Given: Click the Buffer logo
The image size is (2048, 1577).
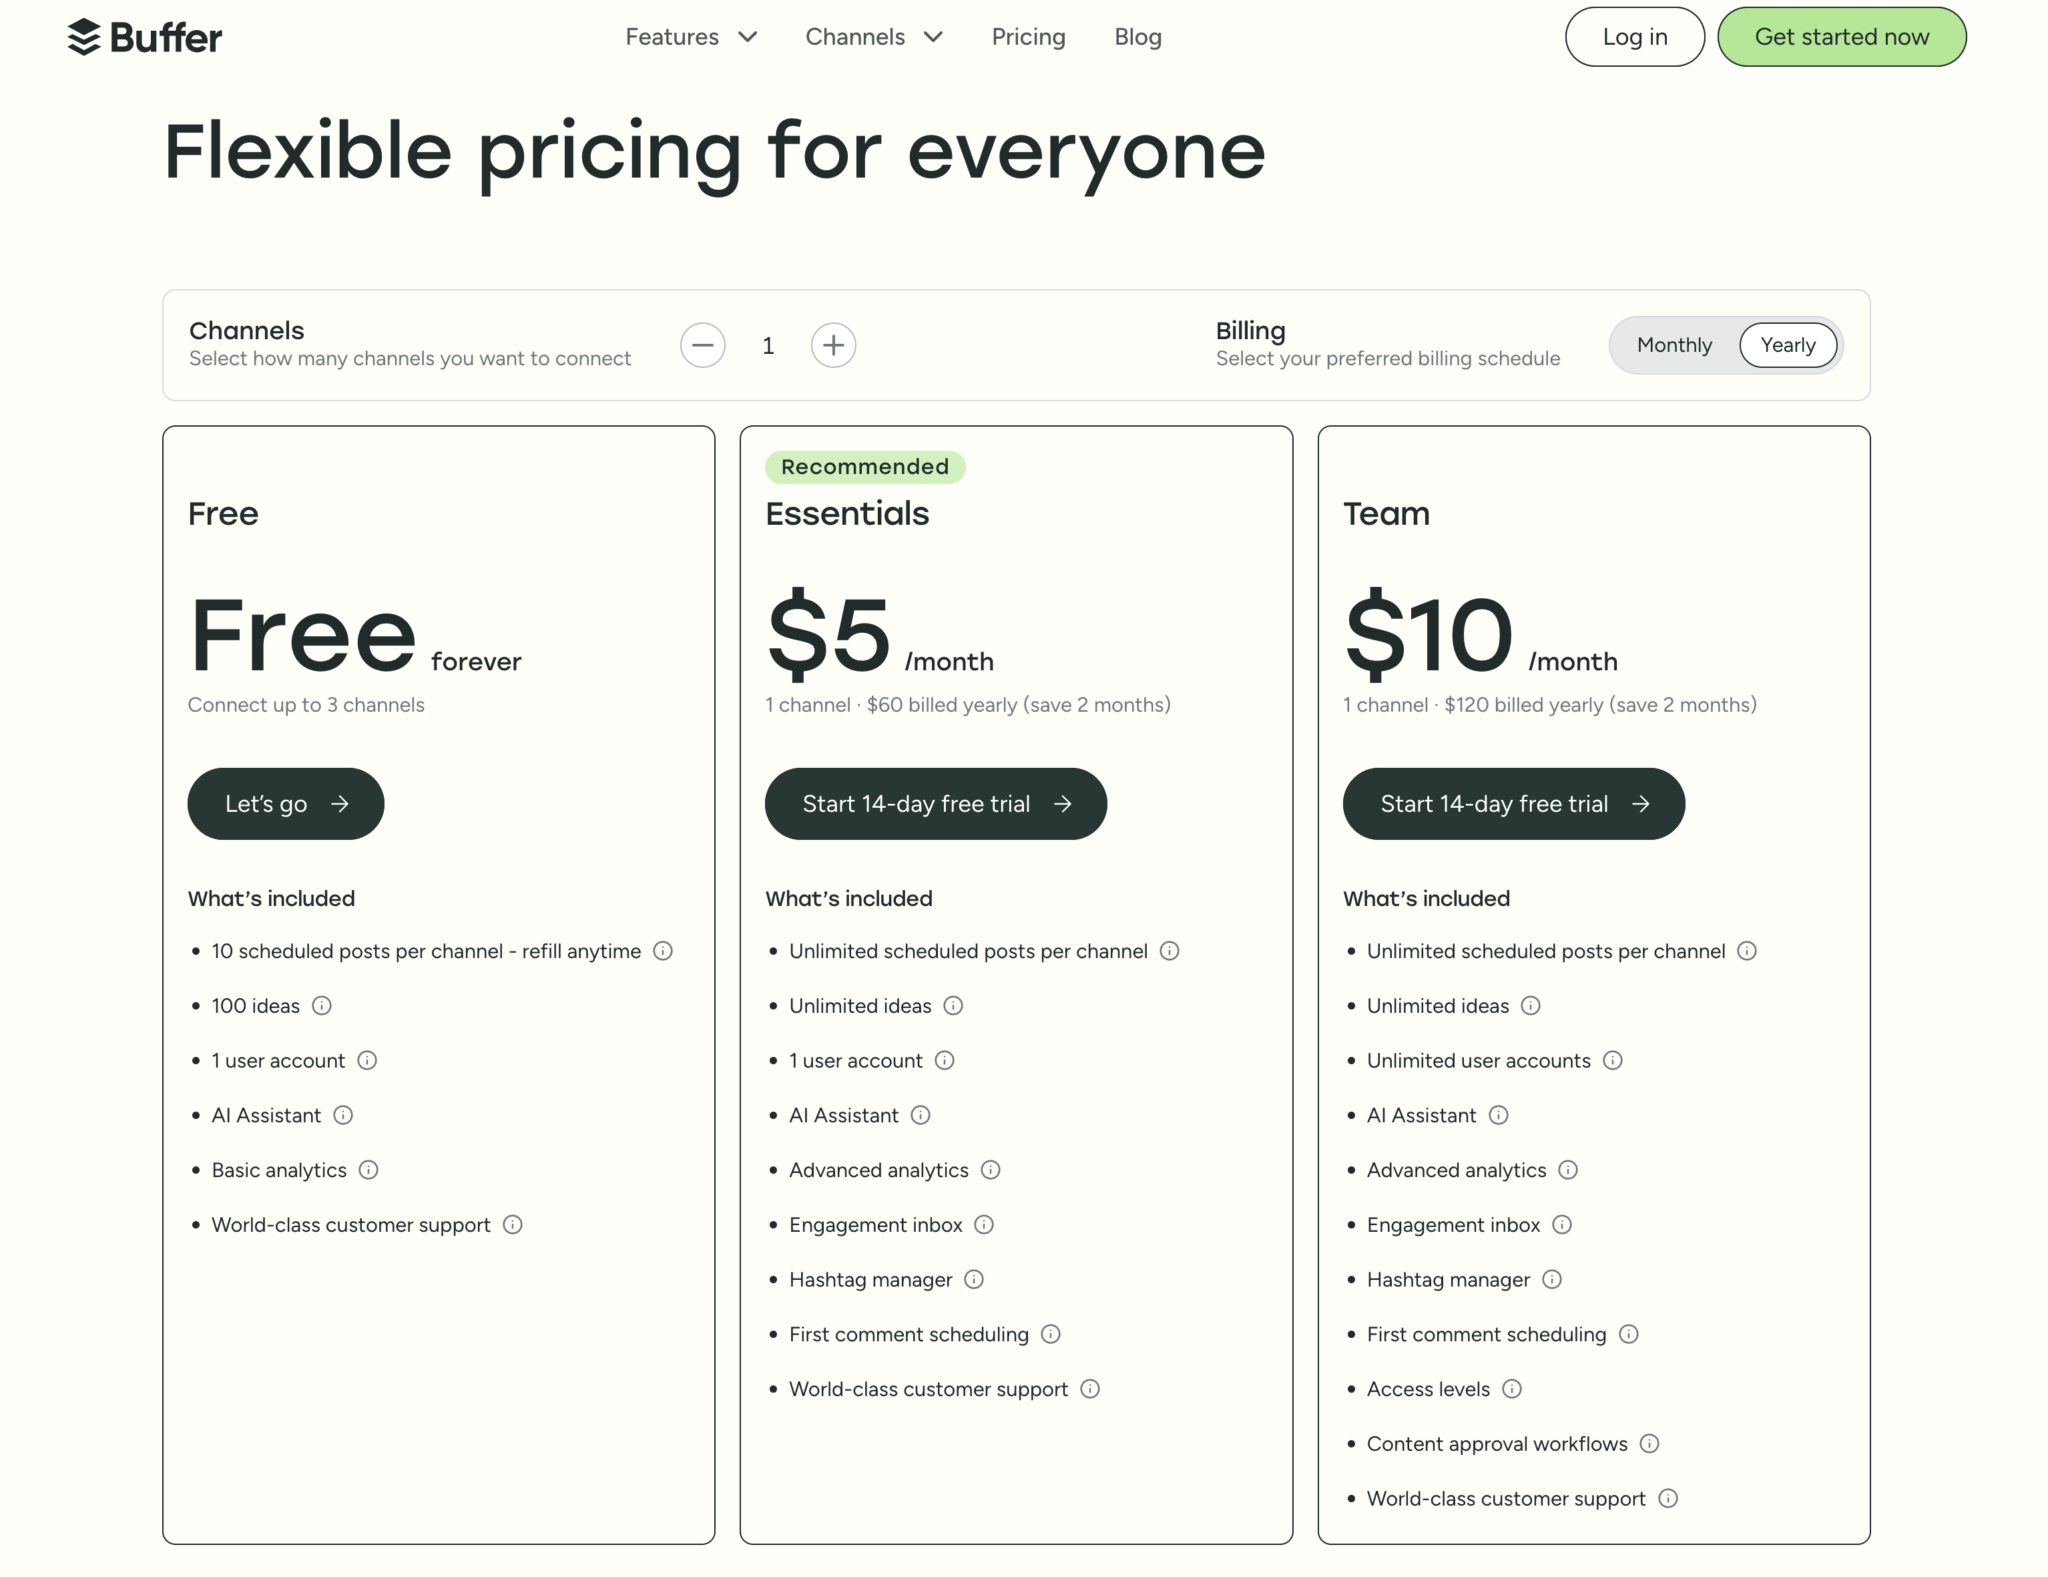Looking at the screenshot, I should [x=144, y=36].
